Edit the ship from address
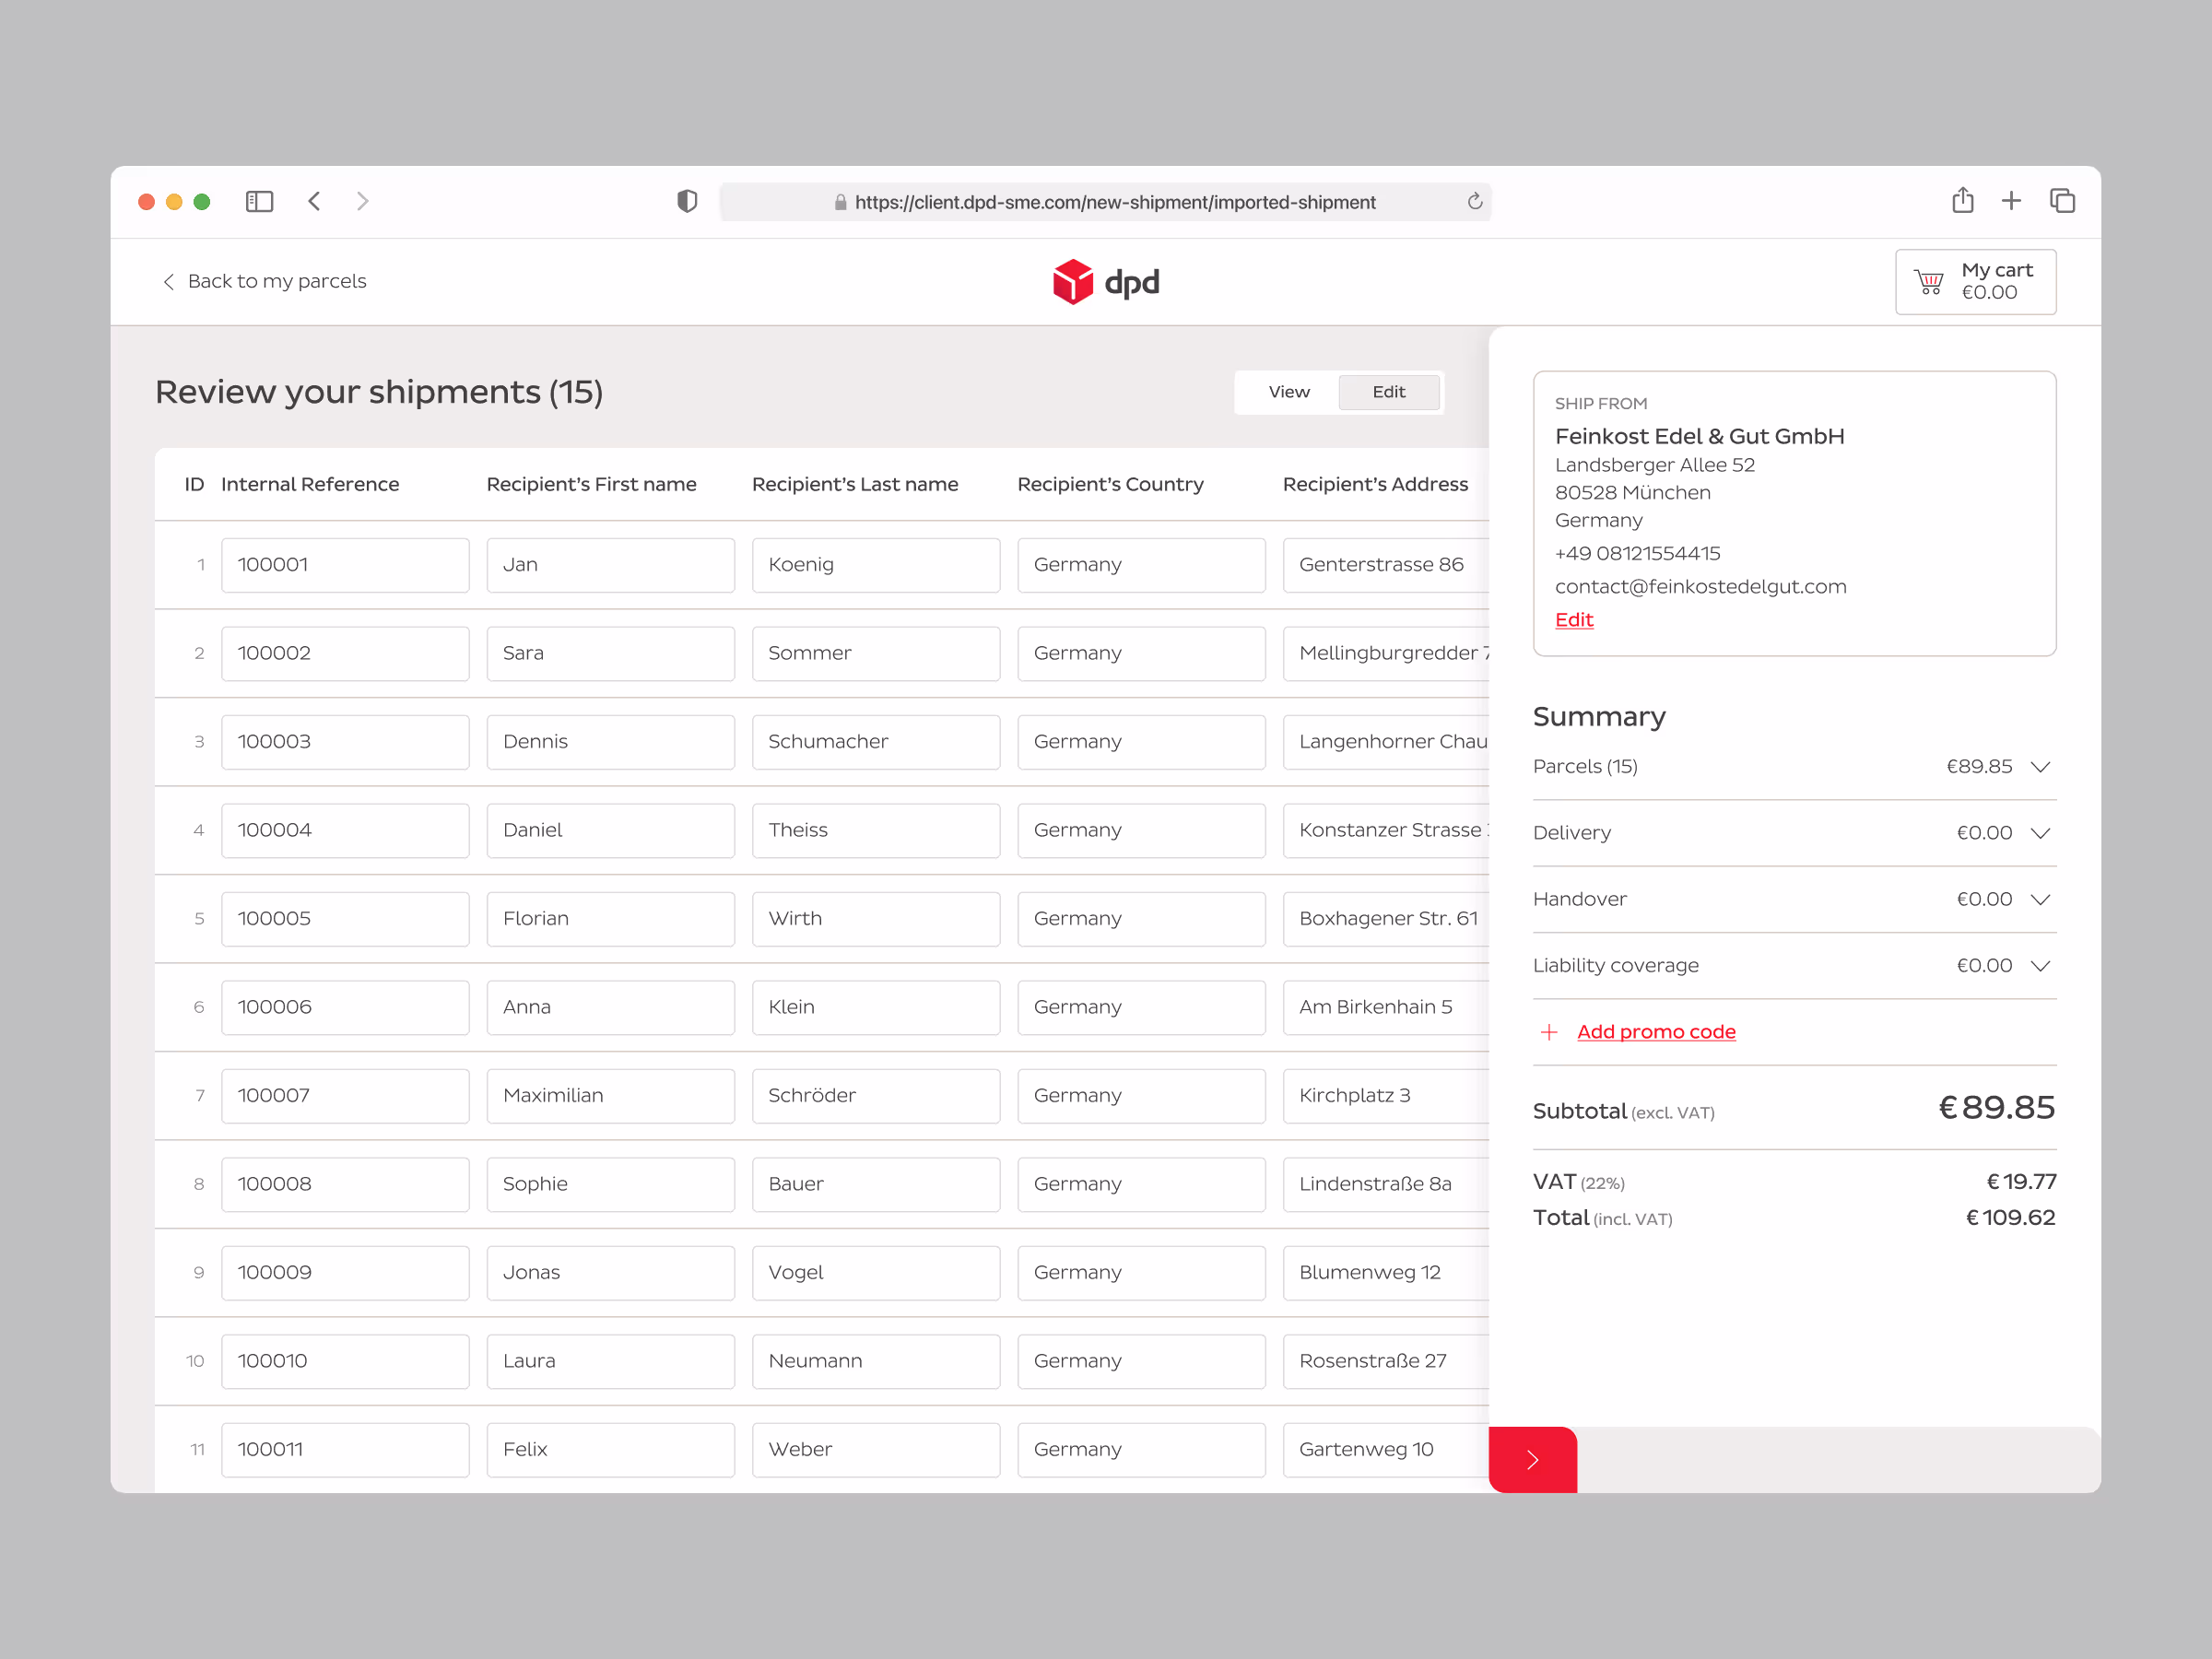The width and height of the screenshot is (2212, 1659). (1573, 620)
